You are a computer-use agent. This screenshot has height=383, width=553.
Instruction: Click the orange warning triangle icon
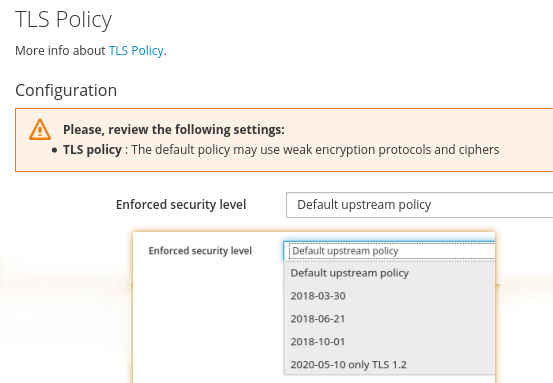pyautogui.click(x=40, y=129)
